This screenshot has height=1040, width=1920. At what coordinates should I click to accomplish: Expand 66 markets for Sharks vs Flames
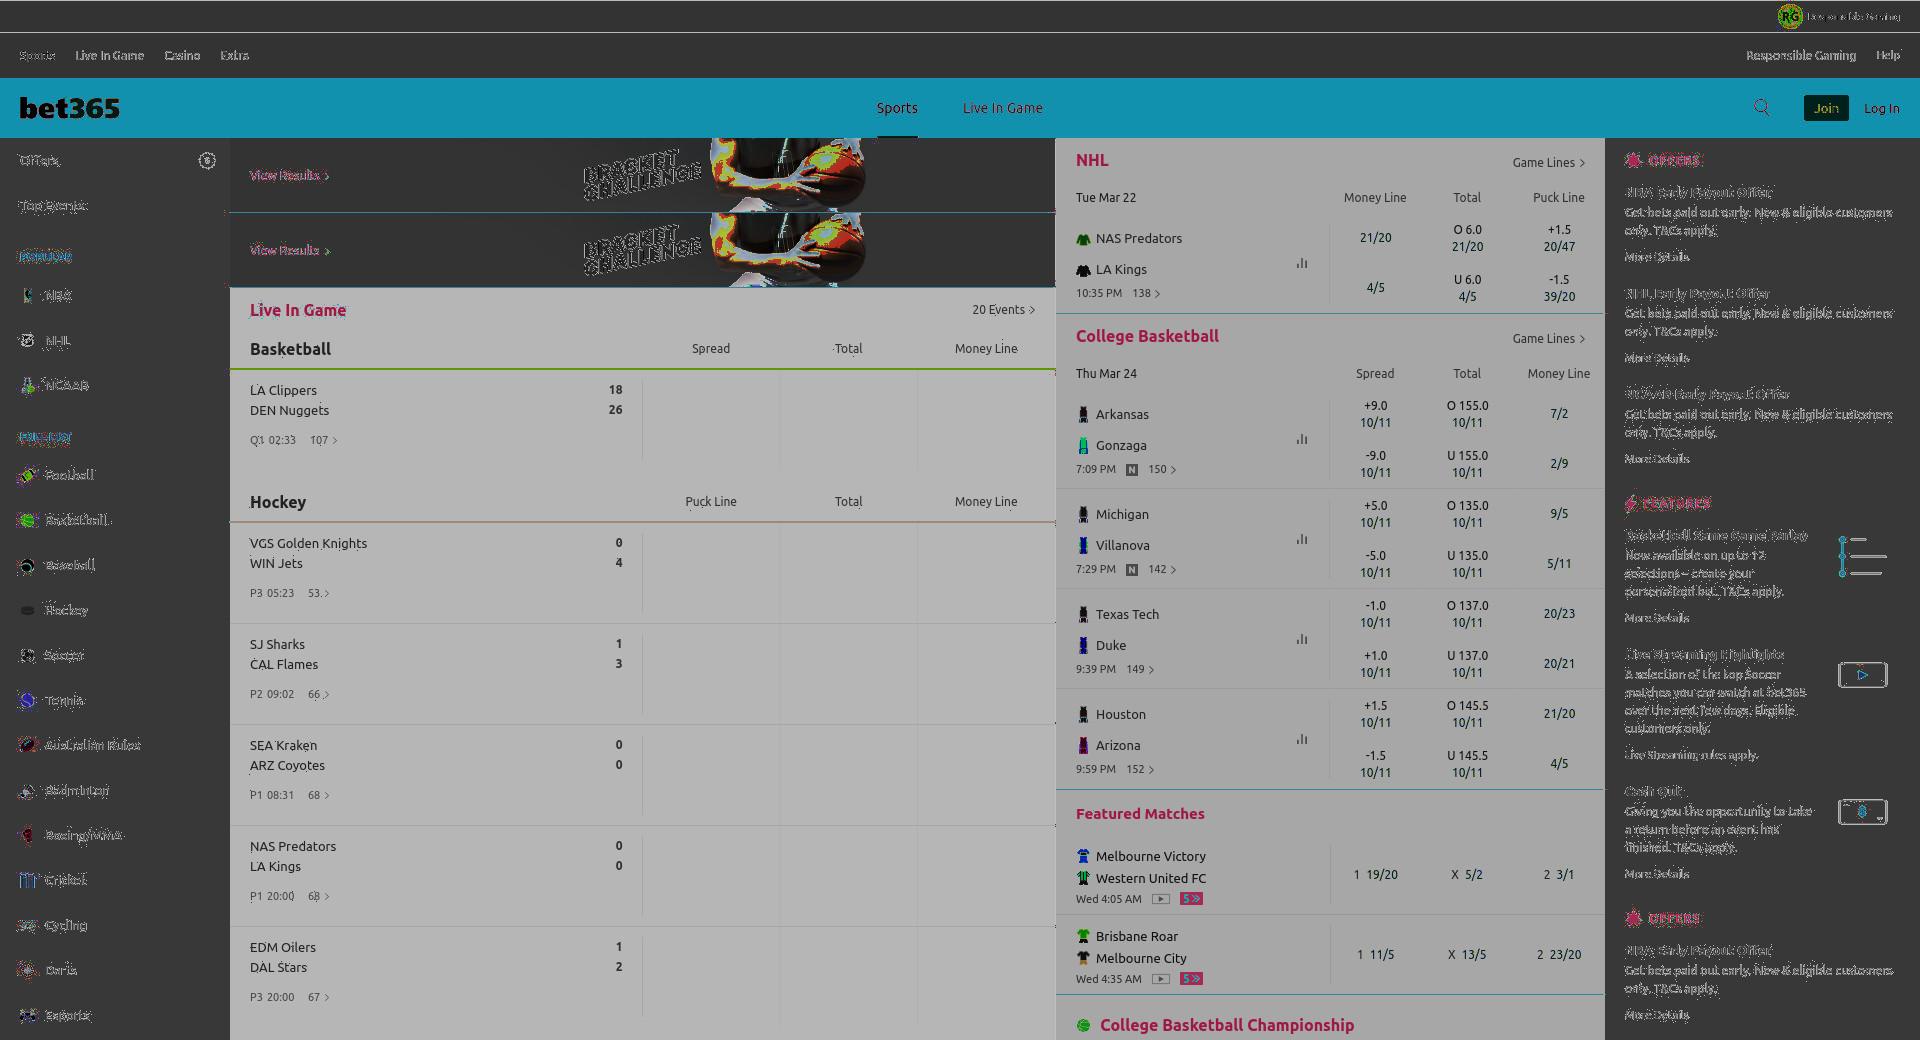pyautogui.click(x=318, y=694)
